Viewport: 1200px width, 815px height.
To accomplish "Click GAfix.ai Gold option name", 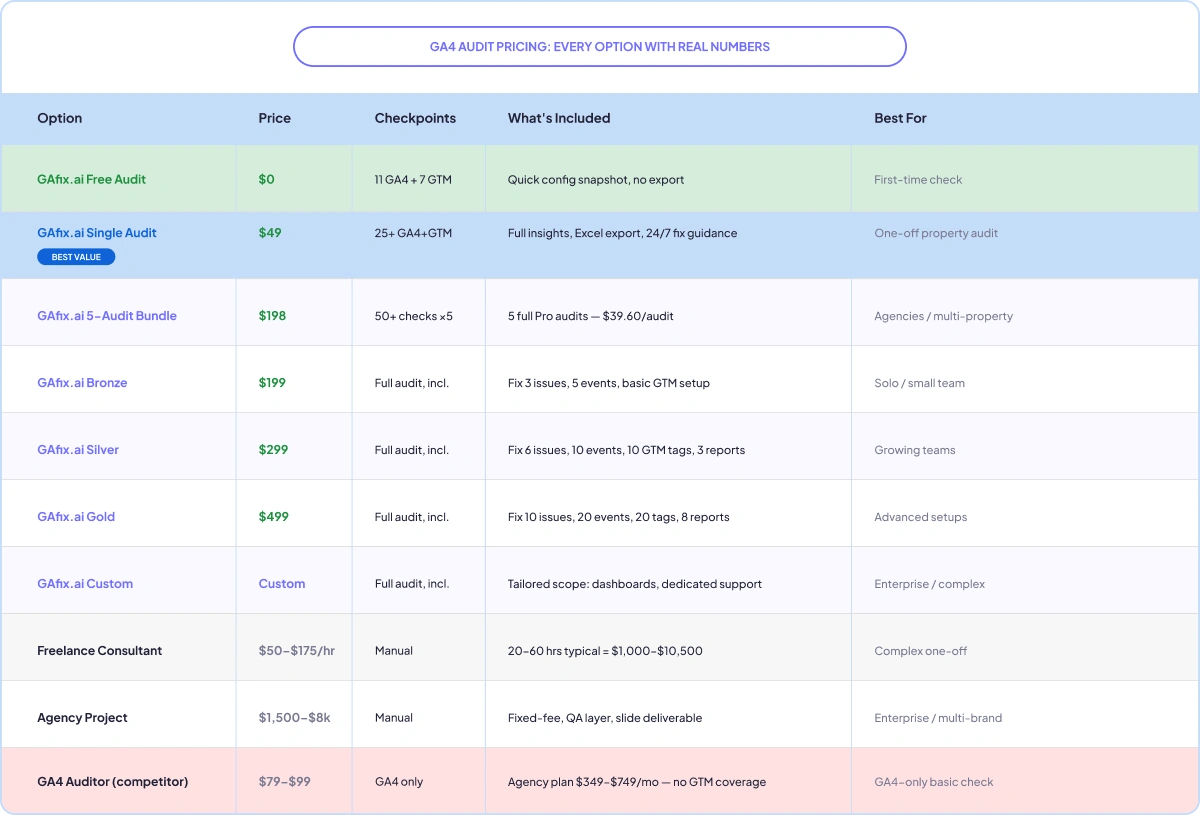I will click(76, 517).
